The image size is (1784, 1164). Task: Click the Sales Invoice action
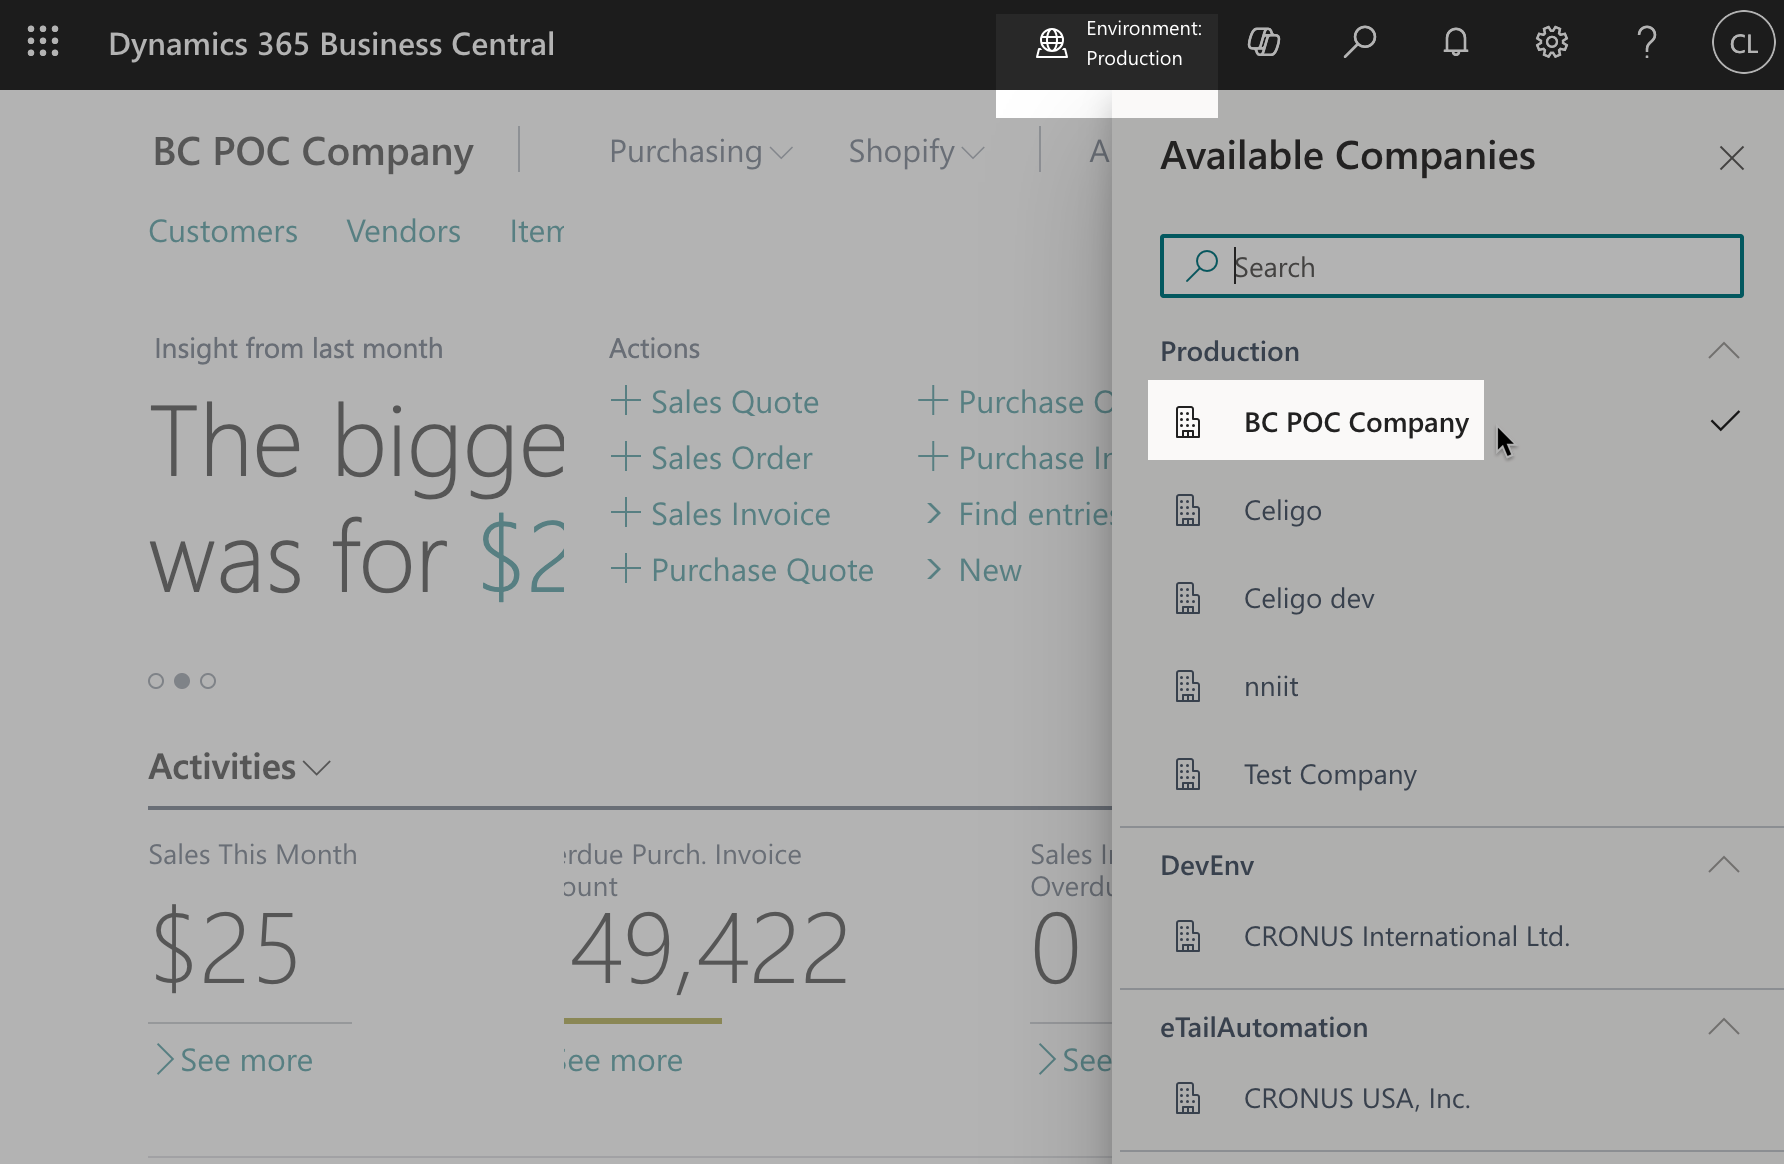click(740, 514)
